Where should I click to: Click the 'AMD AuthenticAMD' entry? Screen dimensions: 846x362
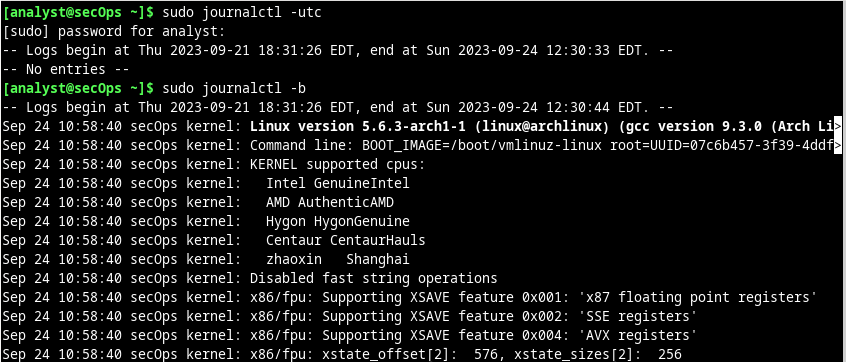[330, 202]
